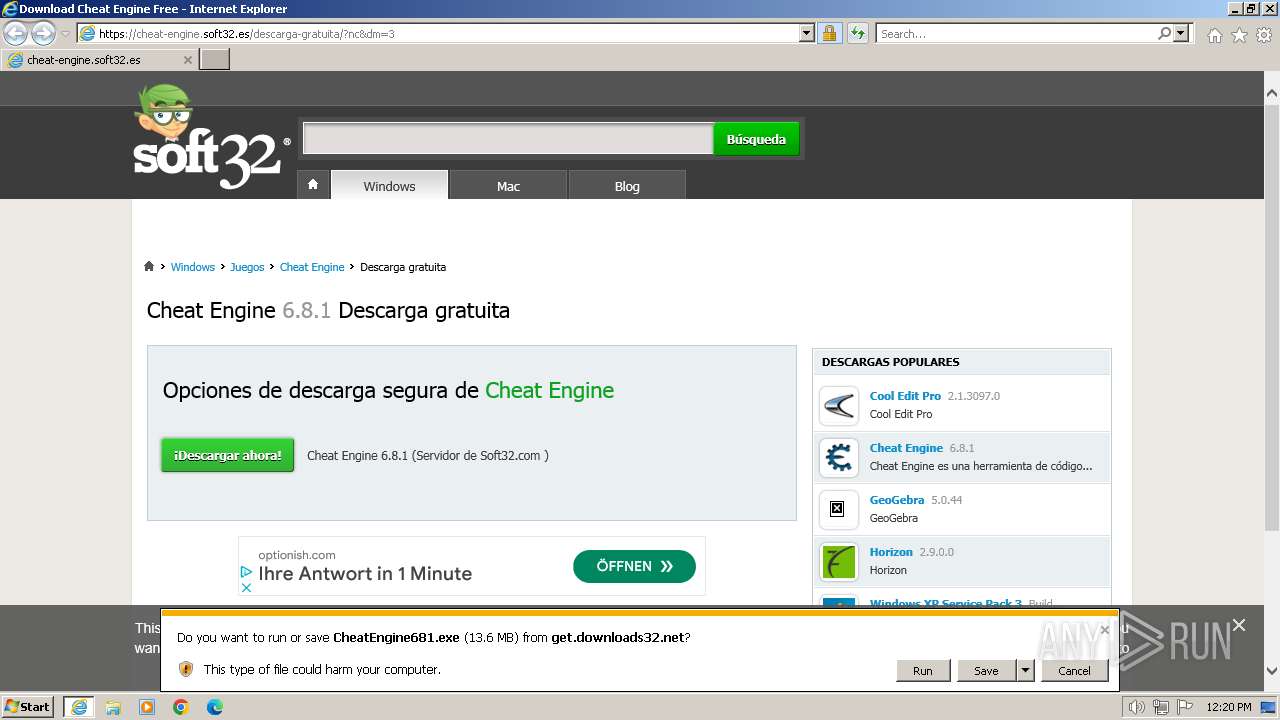Screen dimensions: 1280x720
Task: Click the optionish.com ad text
Action: (x=297, y=555)
